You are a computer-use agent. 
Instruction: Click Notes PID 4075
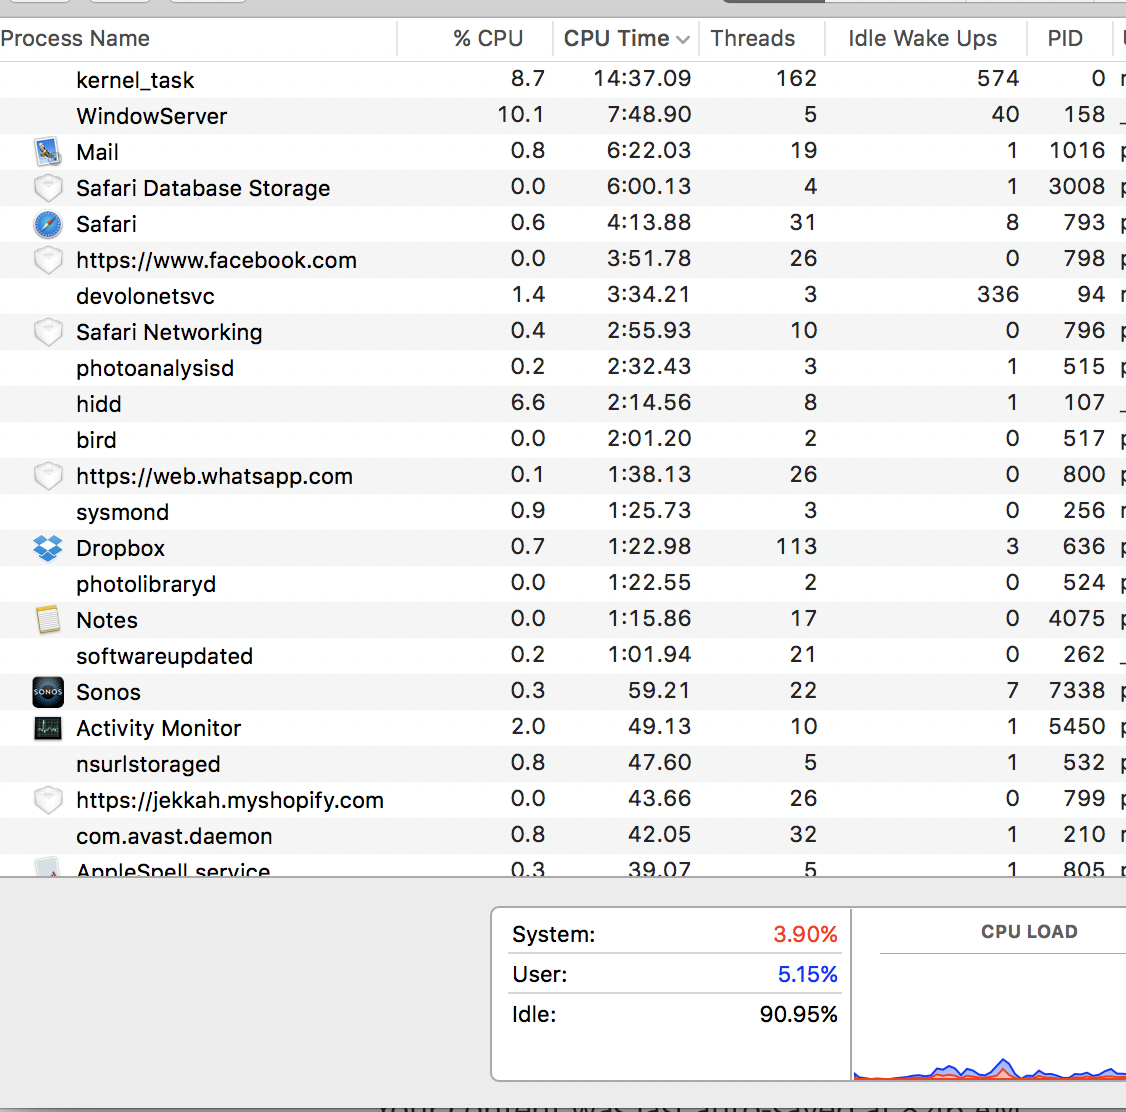(1076, 618)
